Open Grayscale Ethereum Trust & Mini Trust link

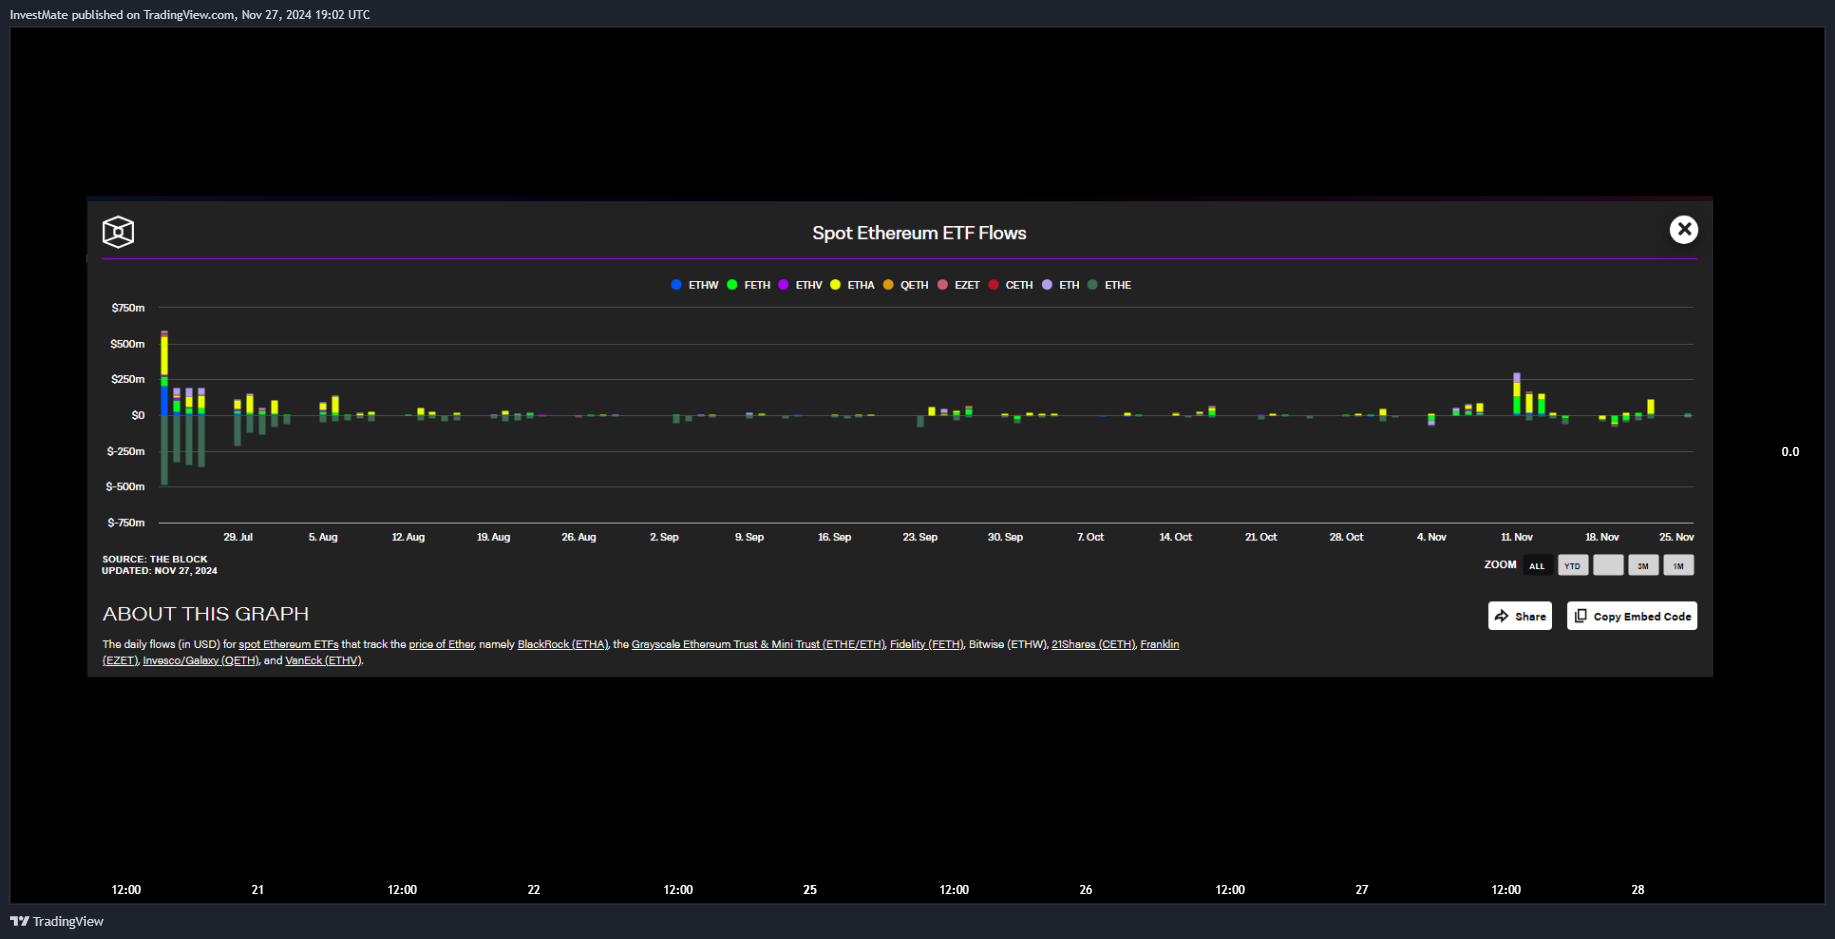pyautogui.click(x=758, y=644)
